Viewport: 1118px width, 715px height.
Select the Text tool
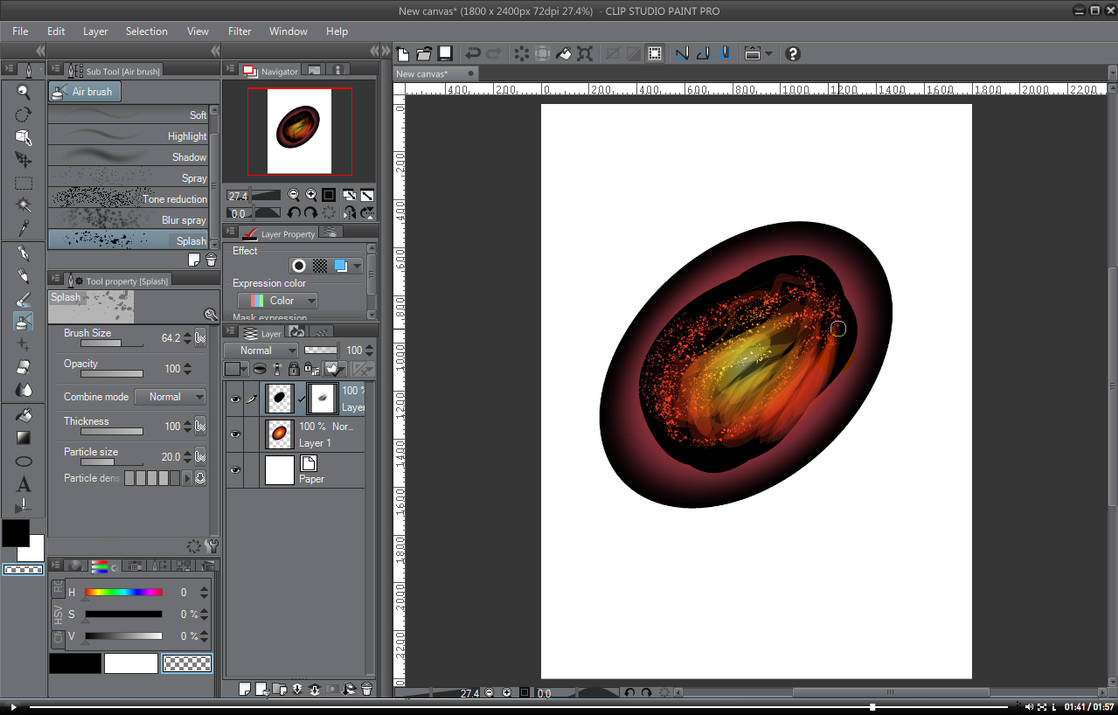point(22,483)
